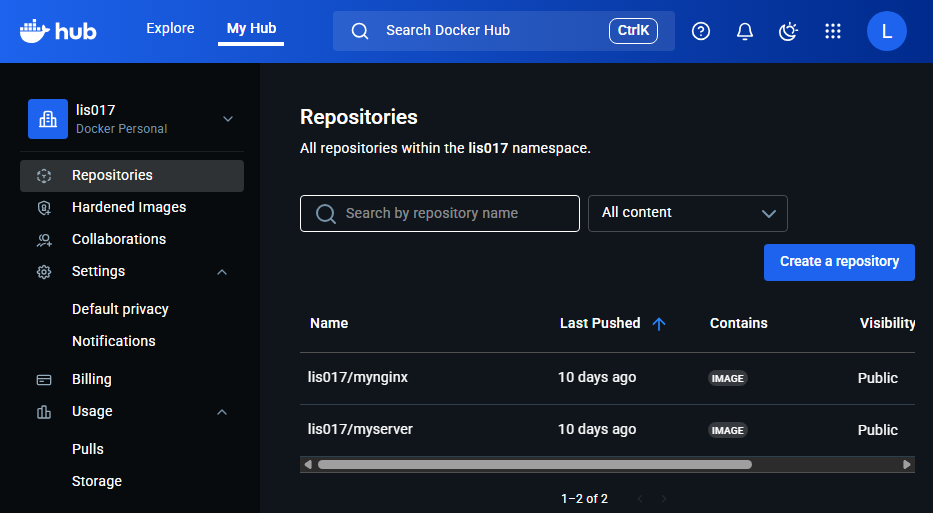This screenshot has height=513, width=933.
Task: Open the notifications bell icon
Action: click(745, 31)
